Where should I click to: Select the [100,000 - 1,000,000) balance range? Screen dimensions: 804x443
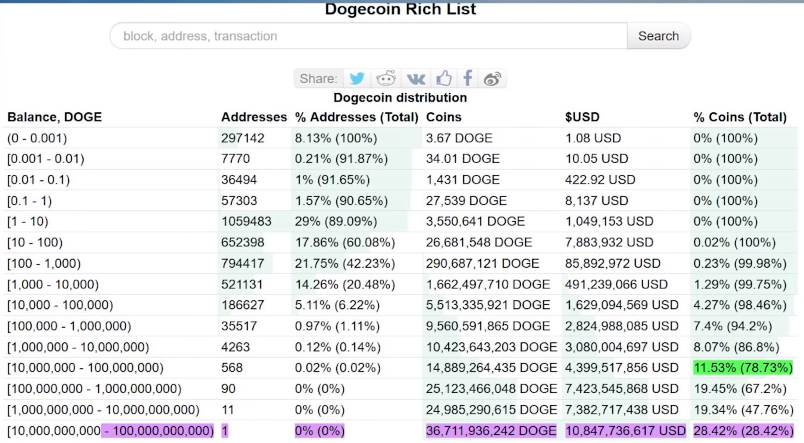69,326
